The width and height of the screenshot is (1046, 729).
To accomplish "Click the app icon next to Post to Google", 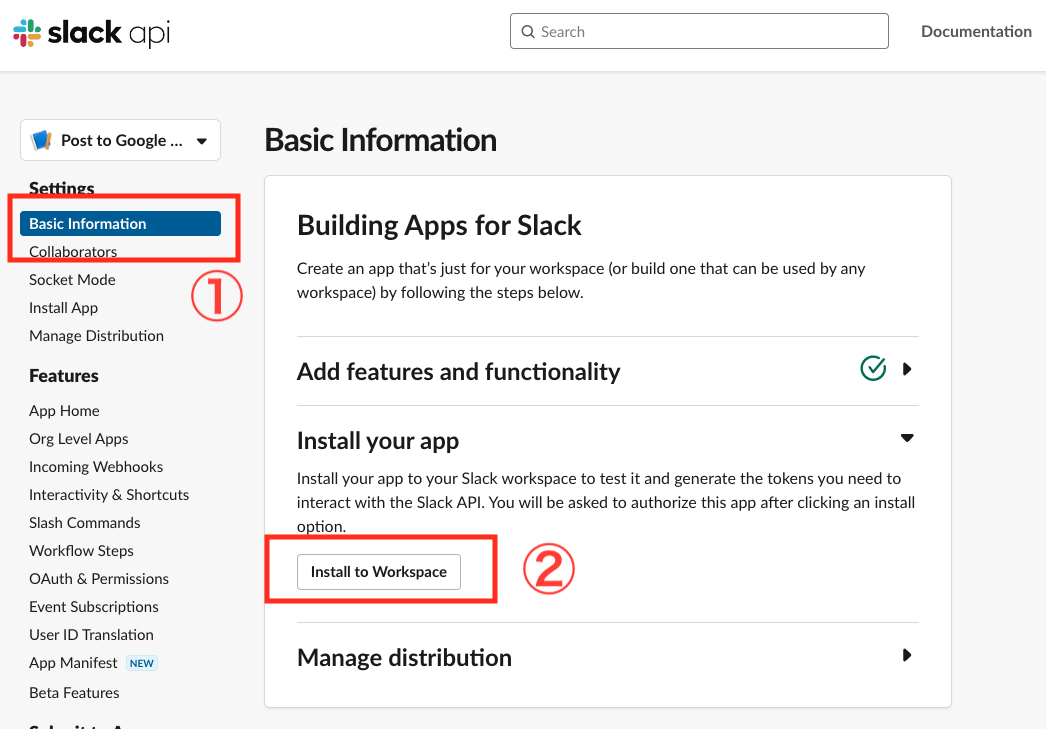I will pyautogui.click(x=42, y=140).
